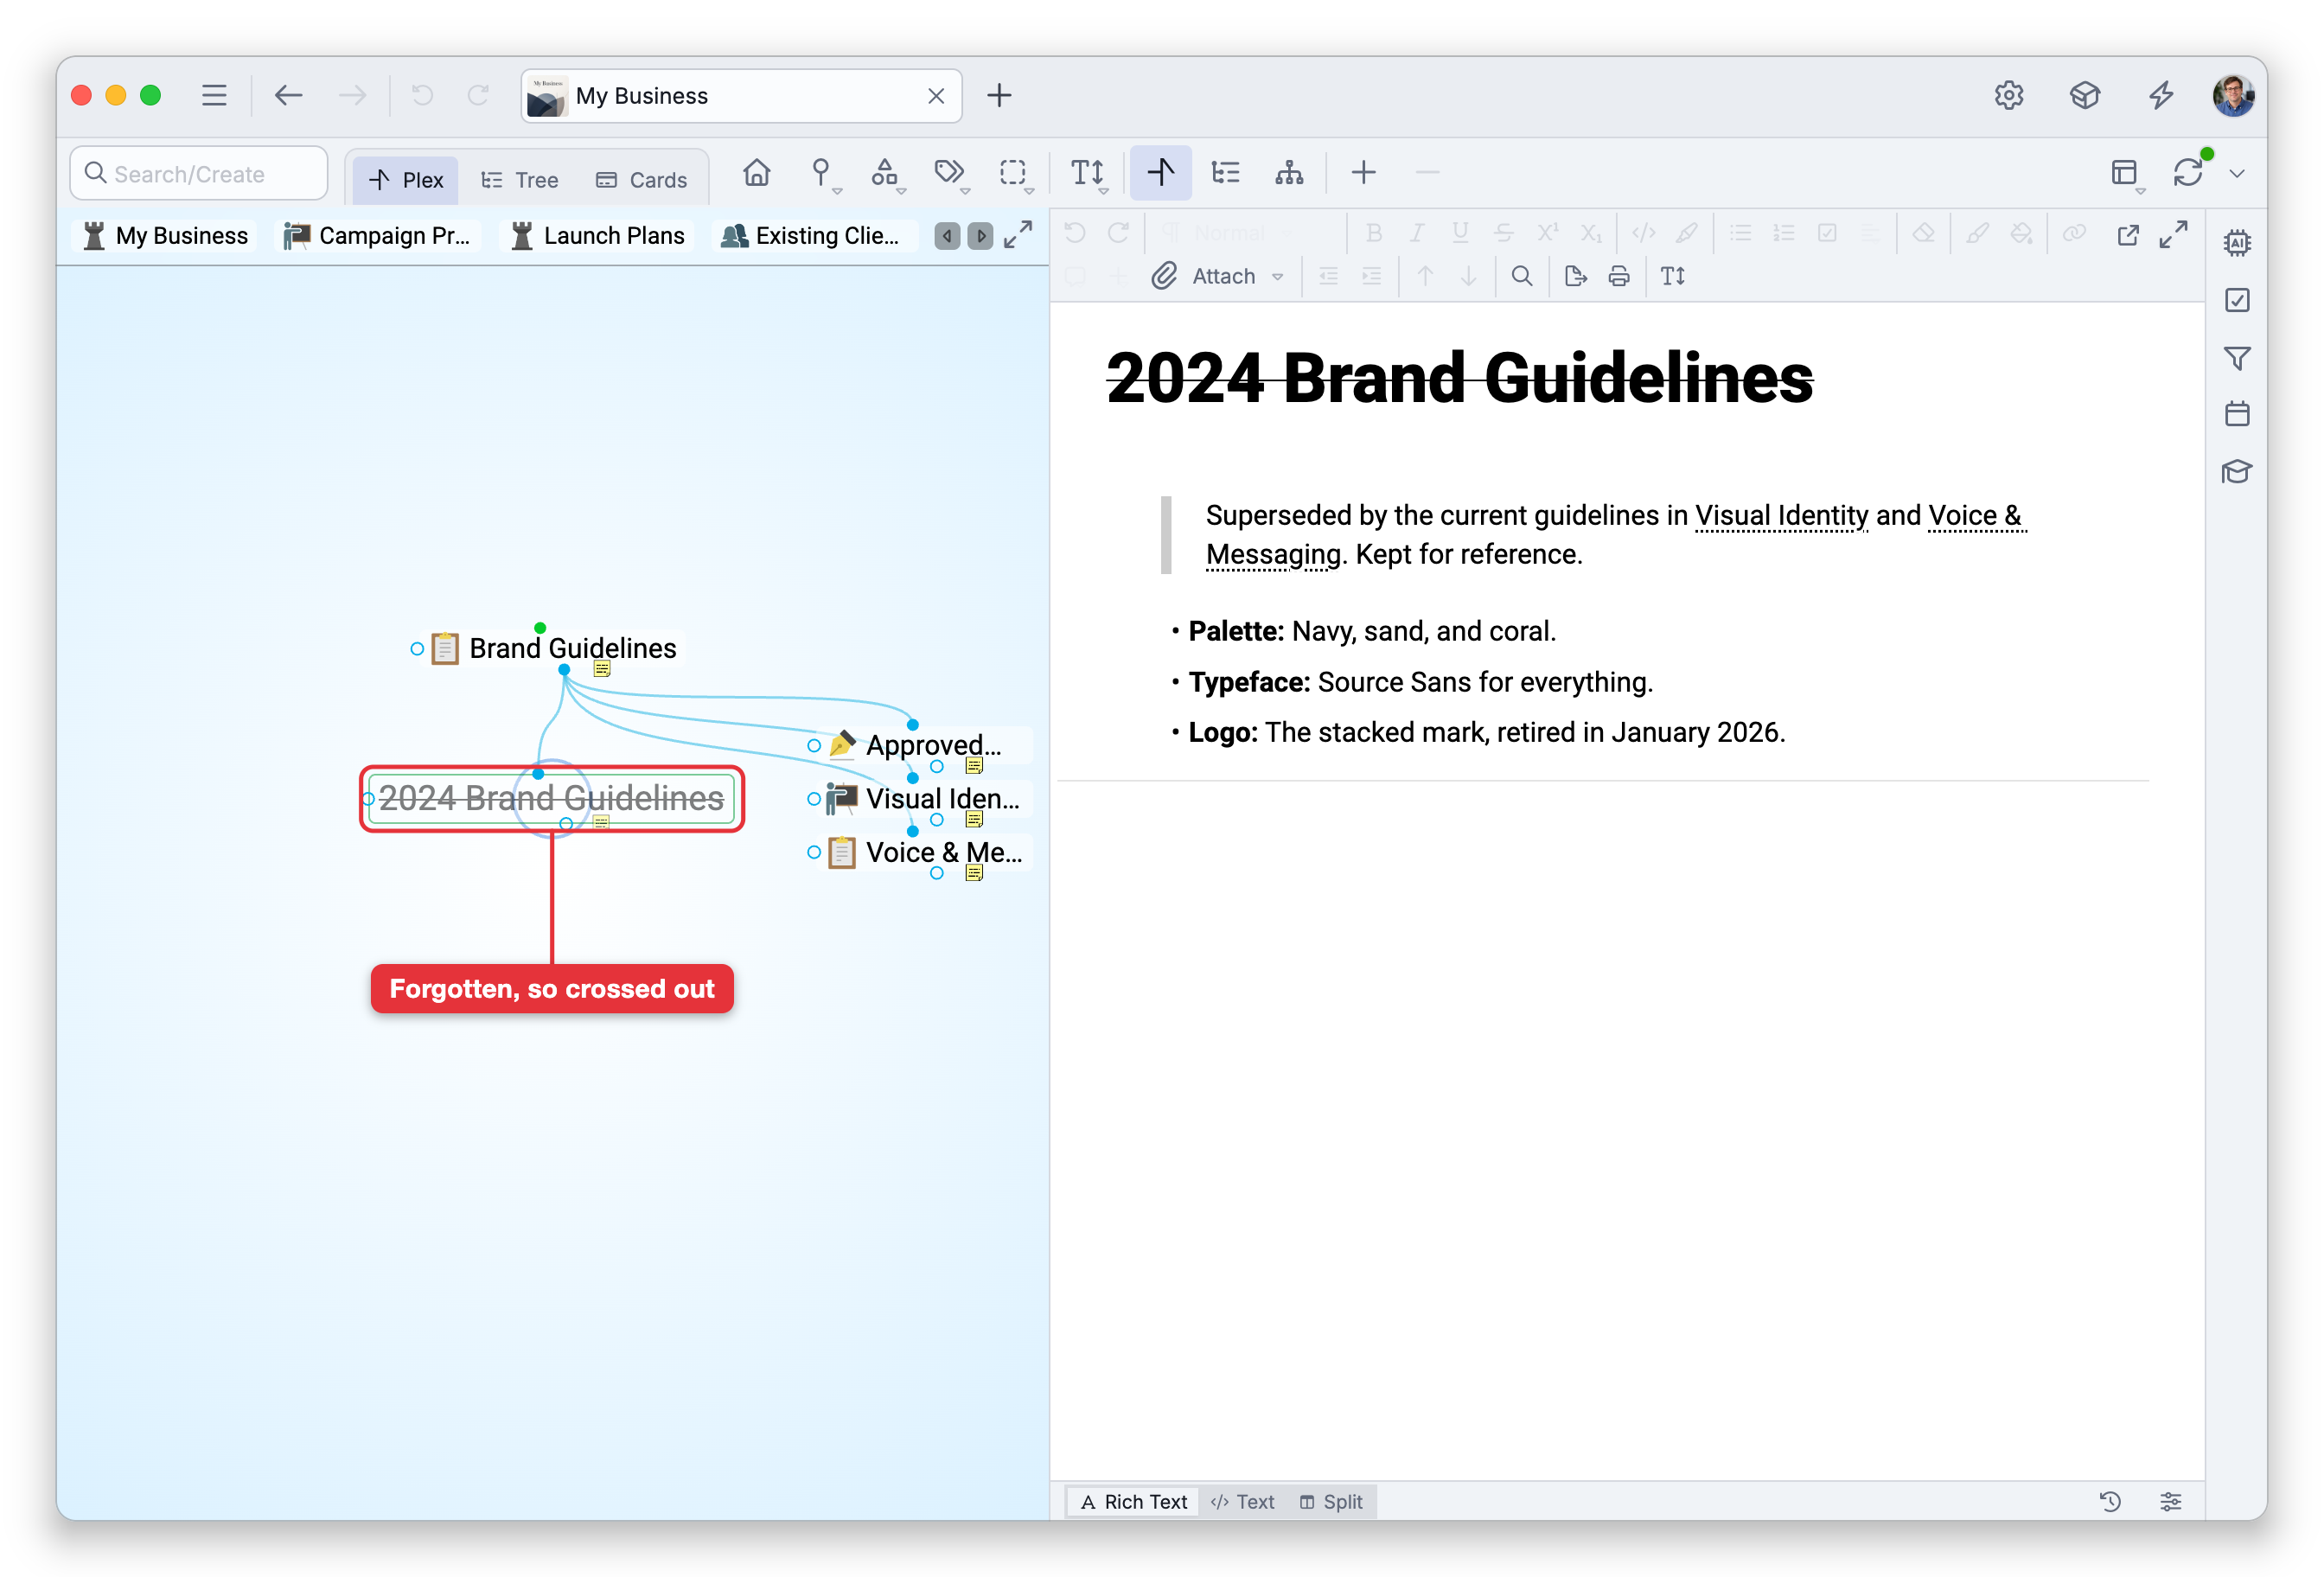Click the selection box icon
Screen dimensions: 2324x1577
tap(1013, 173)
